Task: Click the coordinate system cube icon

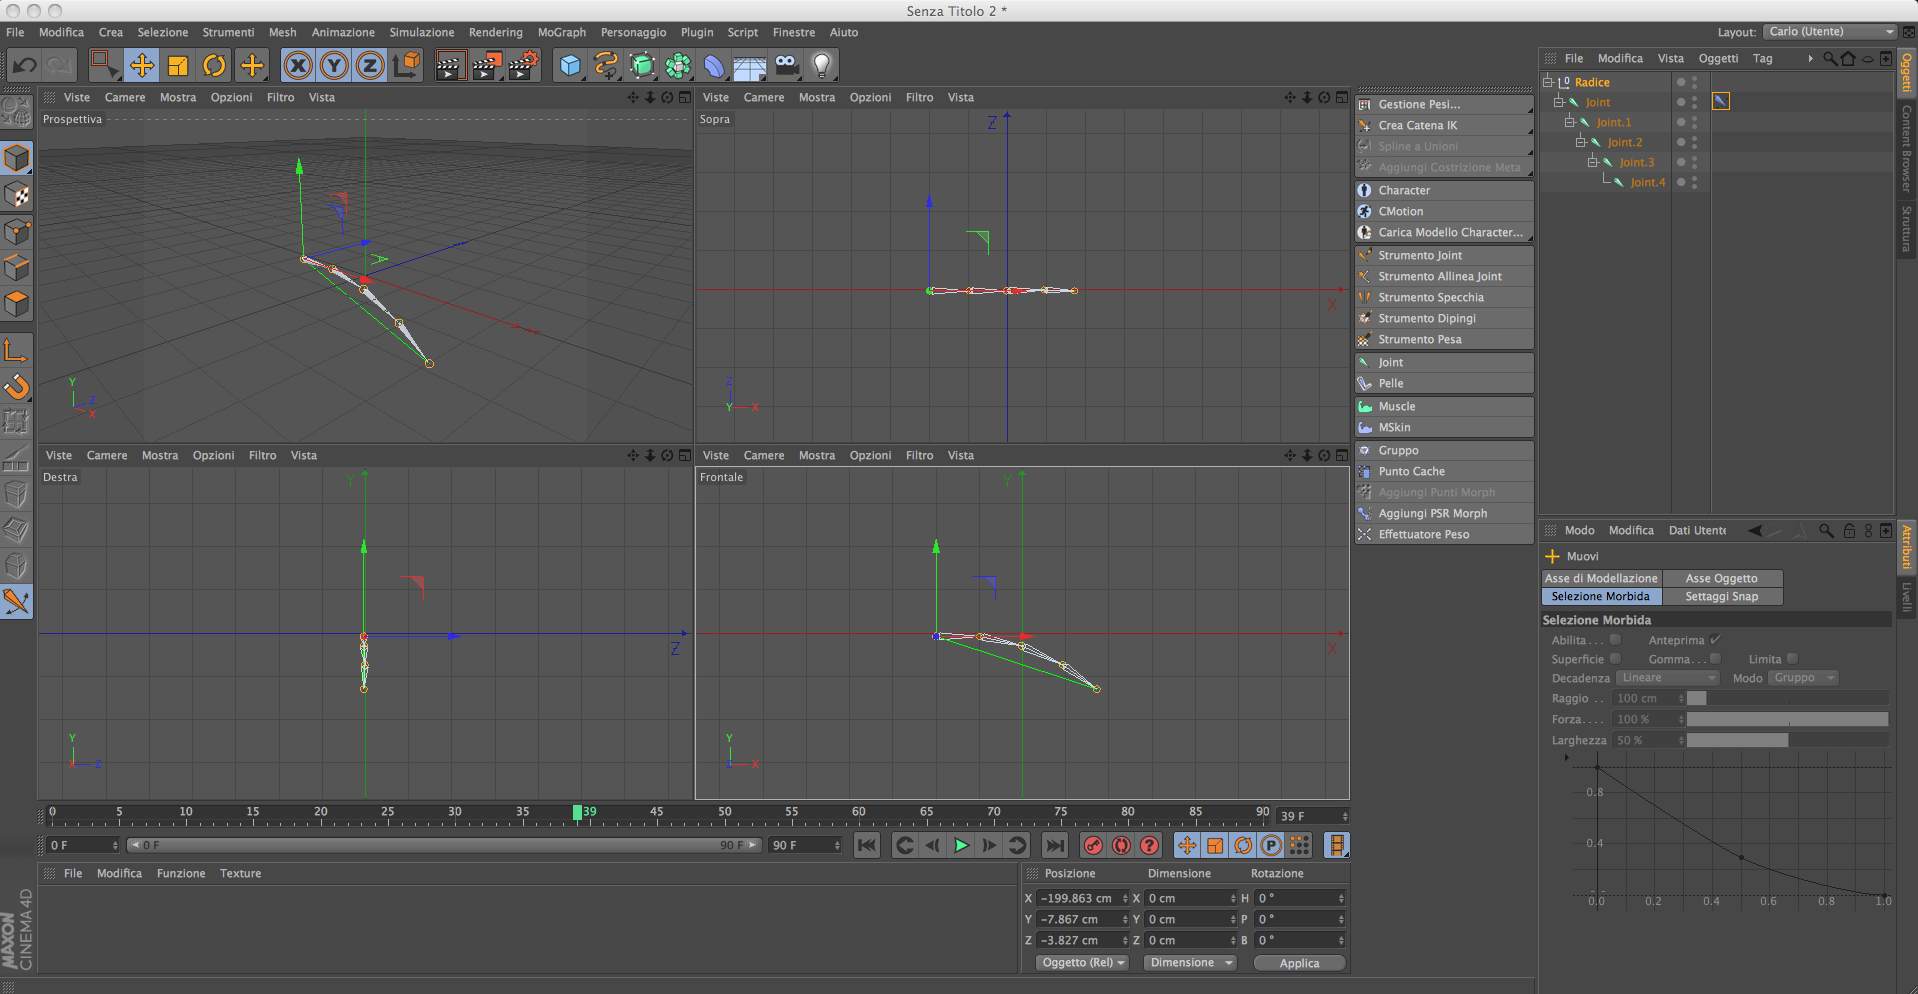Action: [407, 66]
